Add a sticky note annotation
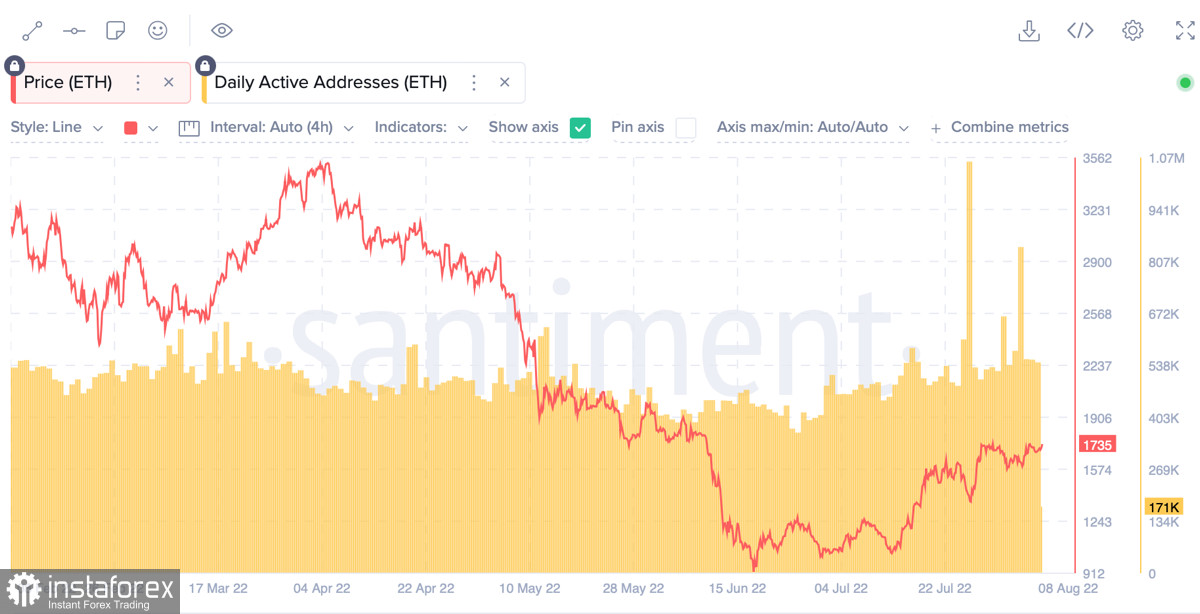The height and width of the screenshot is (614, 1200). pyautogui.click(x=115, y=31)
